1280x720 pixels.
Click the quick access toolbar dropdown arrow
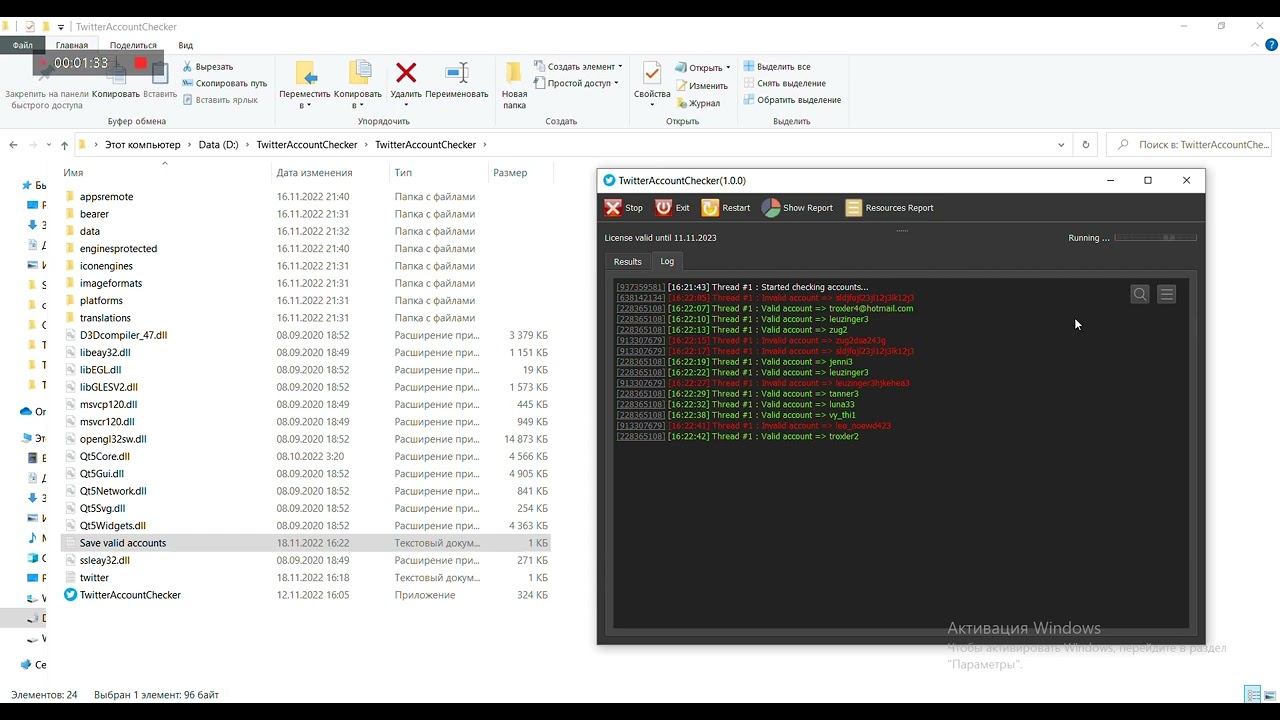[62, 27]
